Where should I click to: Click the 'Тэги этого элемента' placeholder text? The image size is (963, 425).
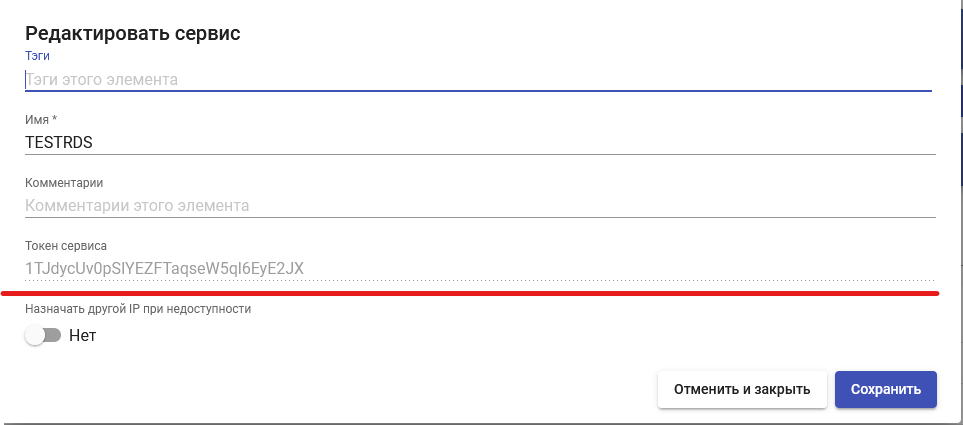(101, 79)
